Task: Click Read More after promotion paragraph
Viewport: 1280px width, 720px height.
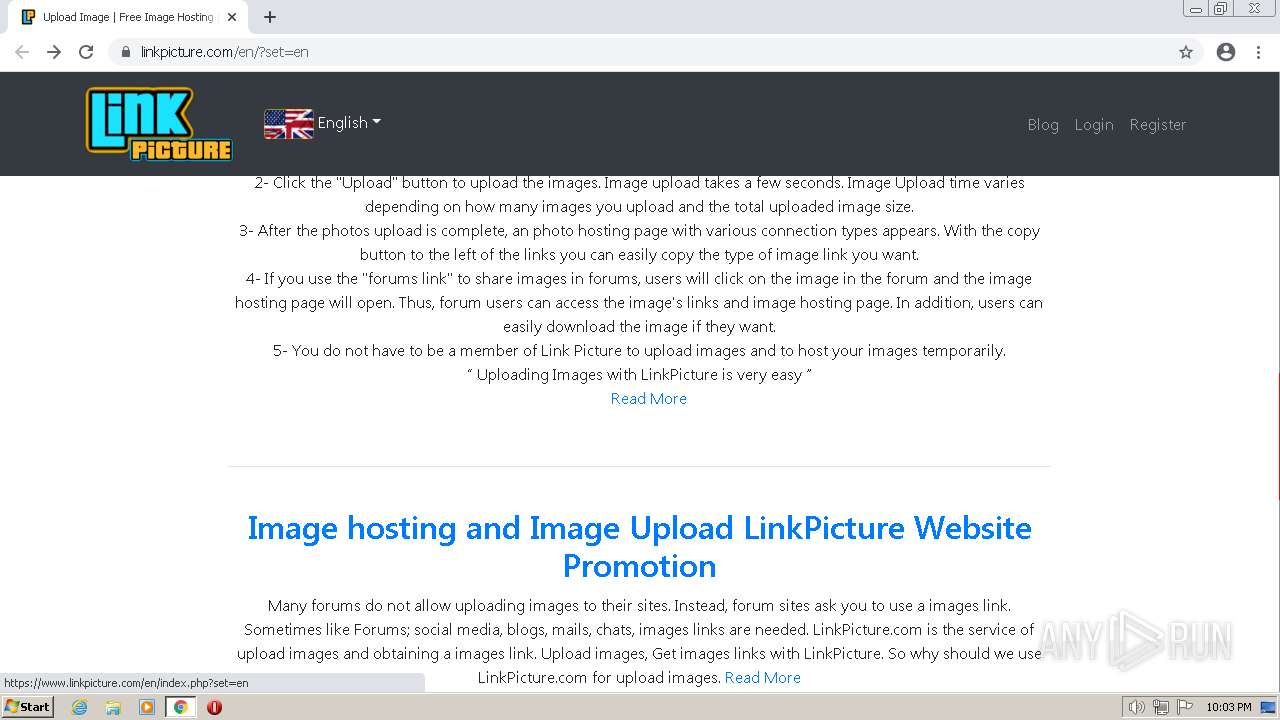Action: 762,677
